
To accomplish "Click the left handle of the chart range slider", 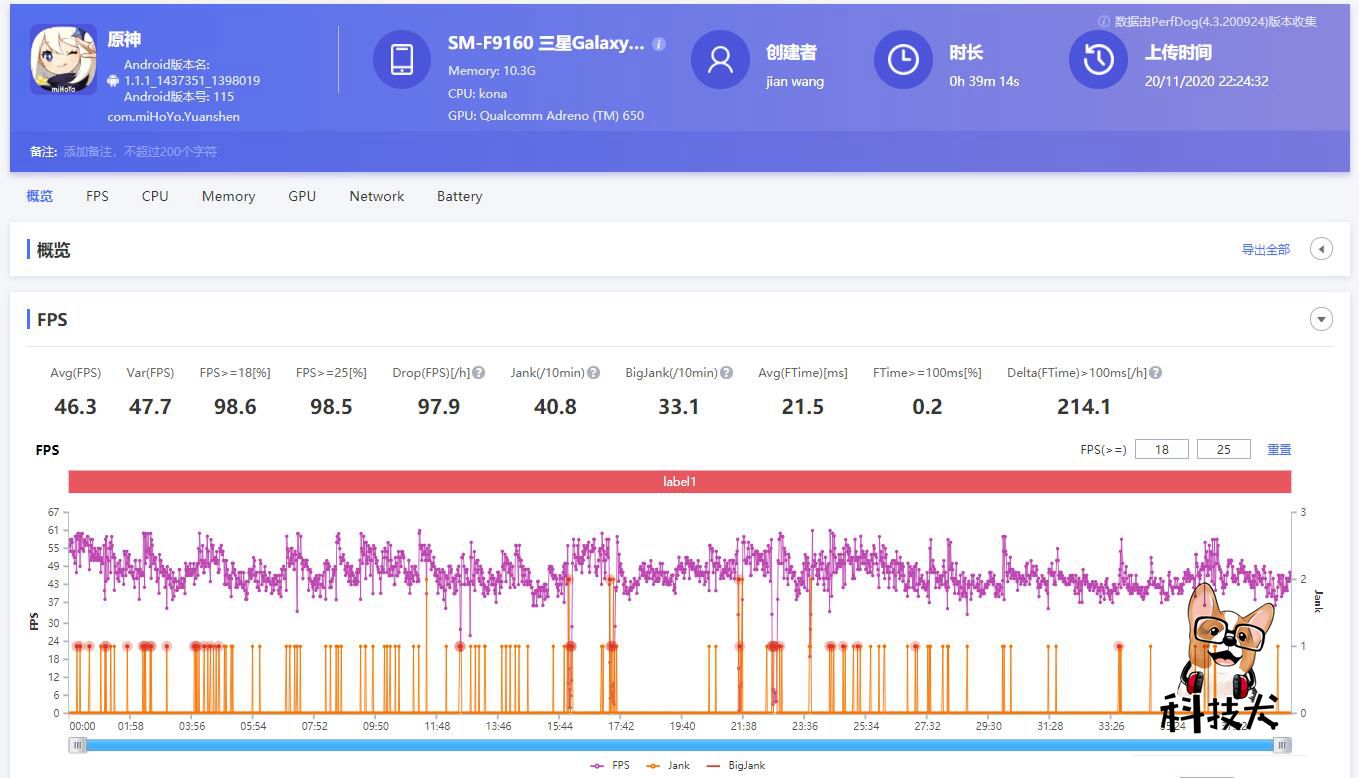I will click(78, 745).
